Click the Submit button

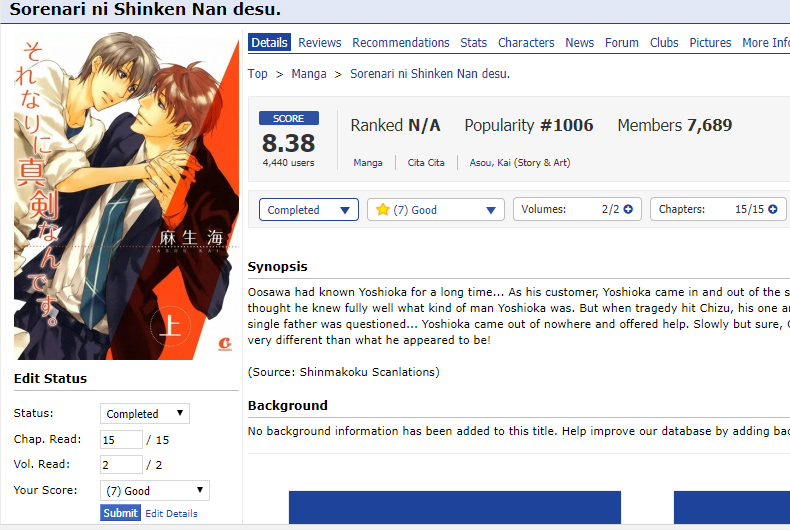click(120, 513)
